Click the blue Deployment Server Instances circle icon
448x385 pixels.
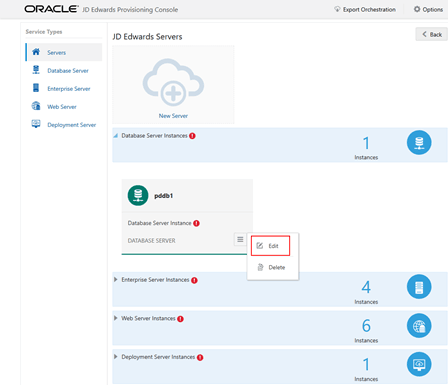(419, 364)
